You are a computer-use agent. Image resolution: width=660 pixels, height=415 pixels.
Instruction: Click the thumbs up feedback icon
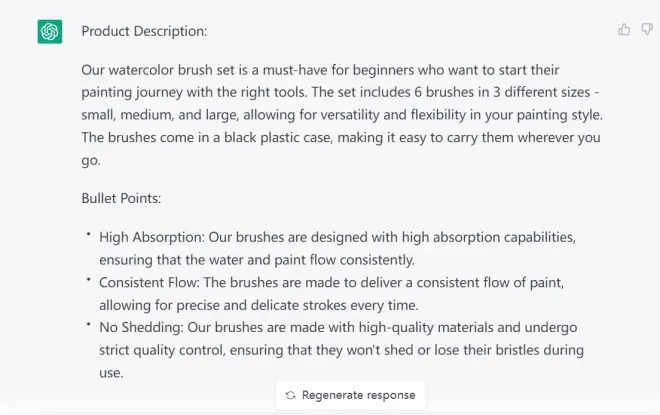(624, 29)
